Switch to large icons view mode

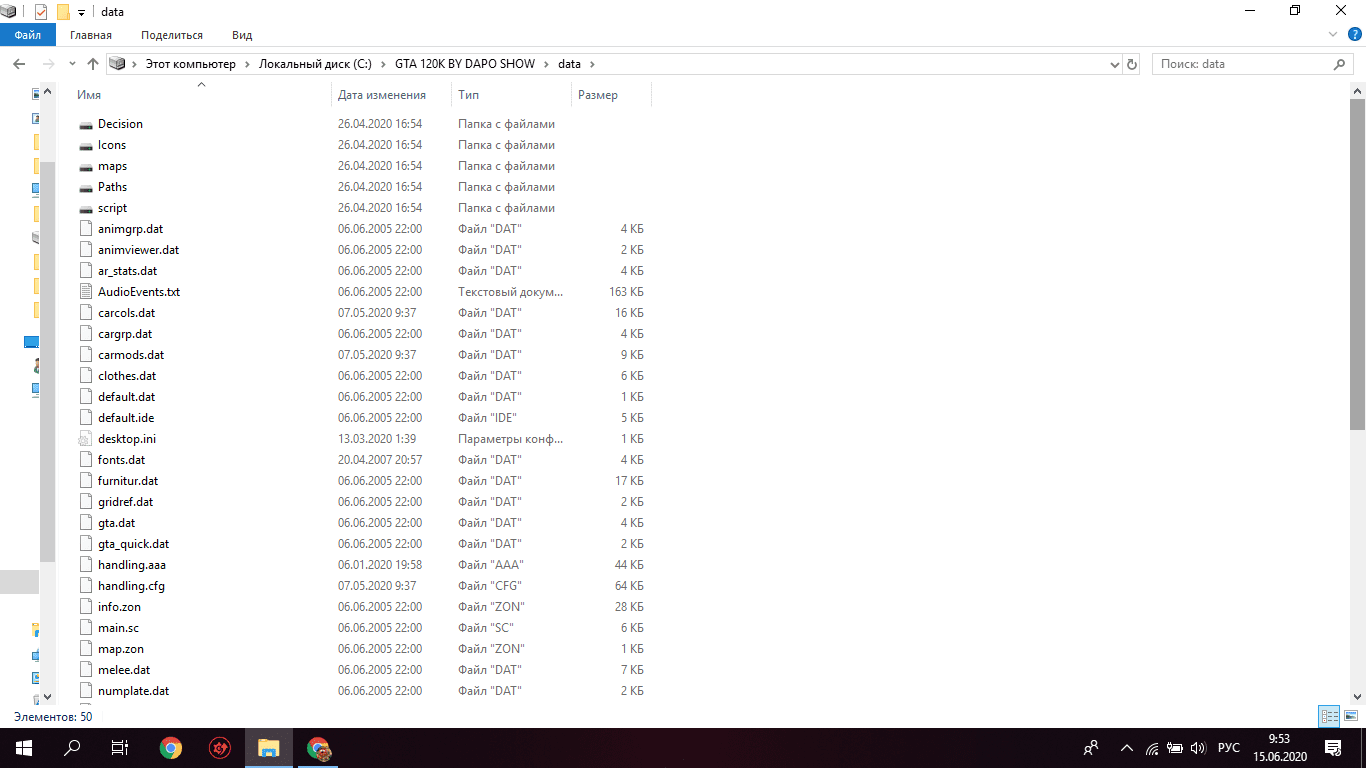[x=1351, y=716]
